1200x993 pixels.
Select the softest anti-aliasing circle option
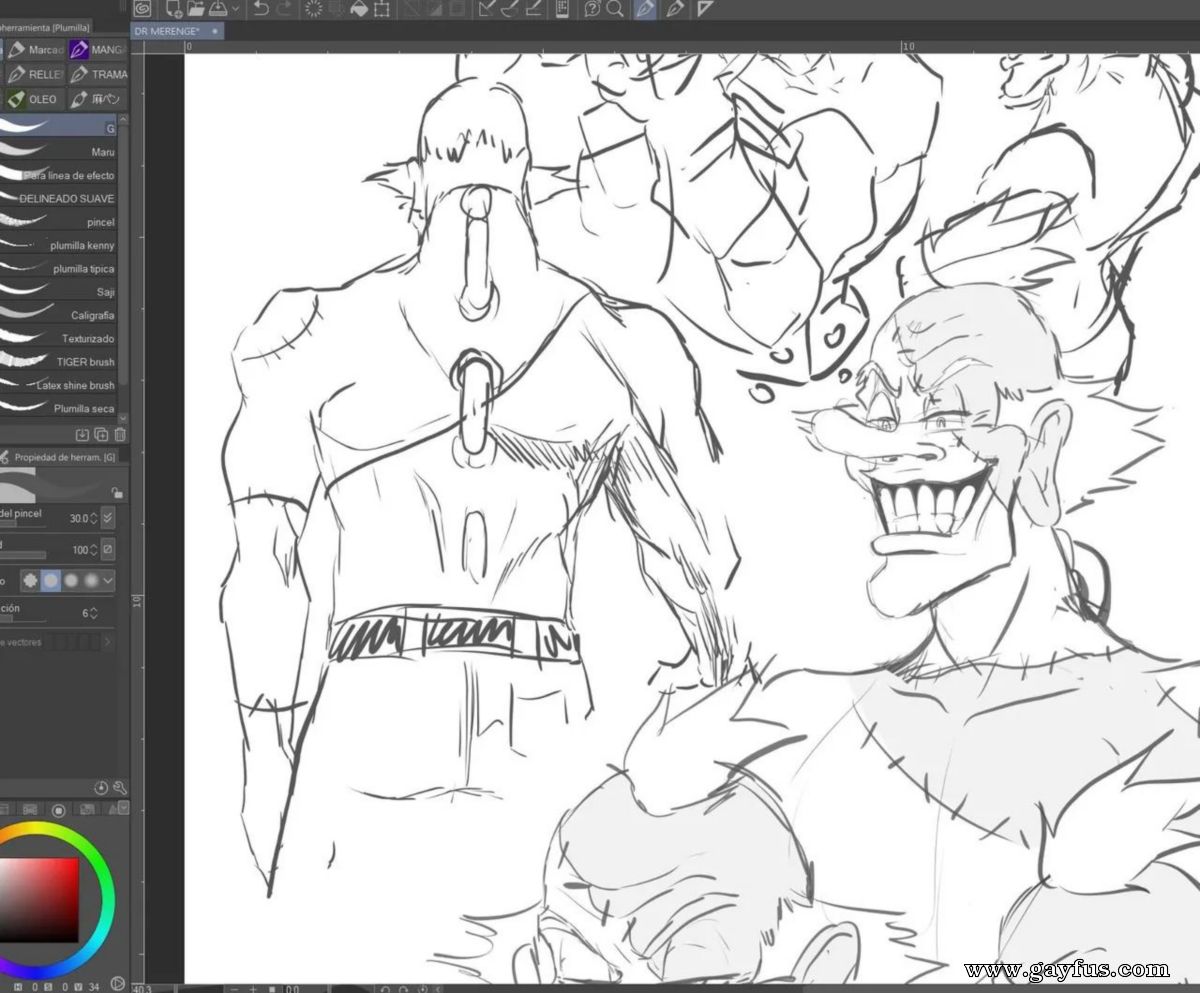[91, 580]
